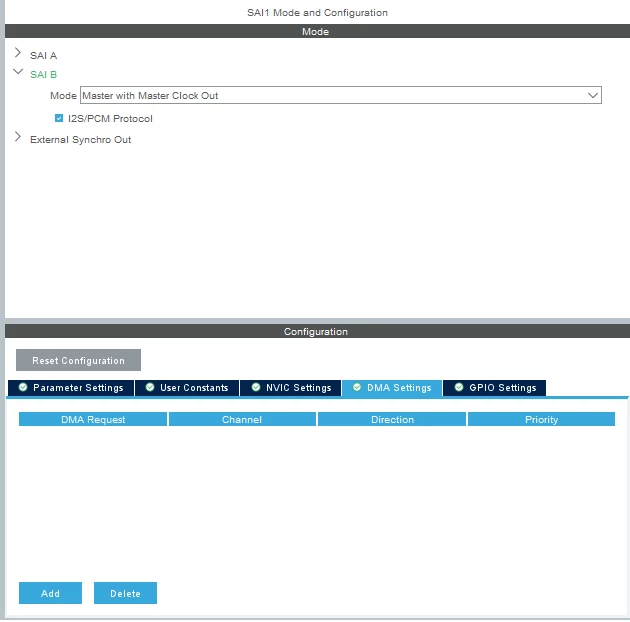Screen dimensions: 630x622
Task: Expand the SAI A section
Action: coord(18,53)
